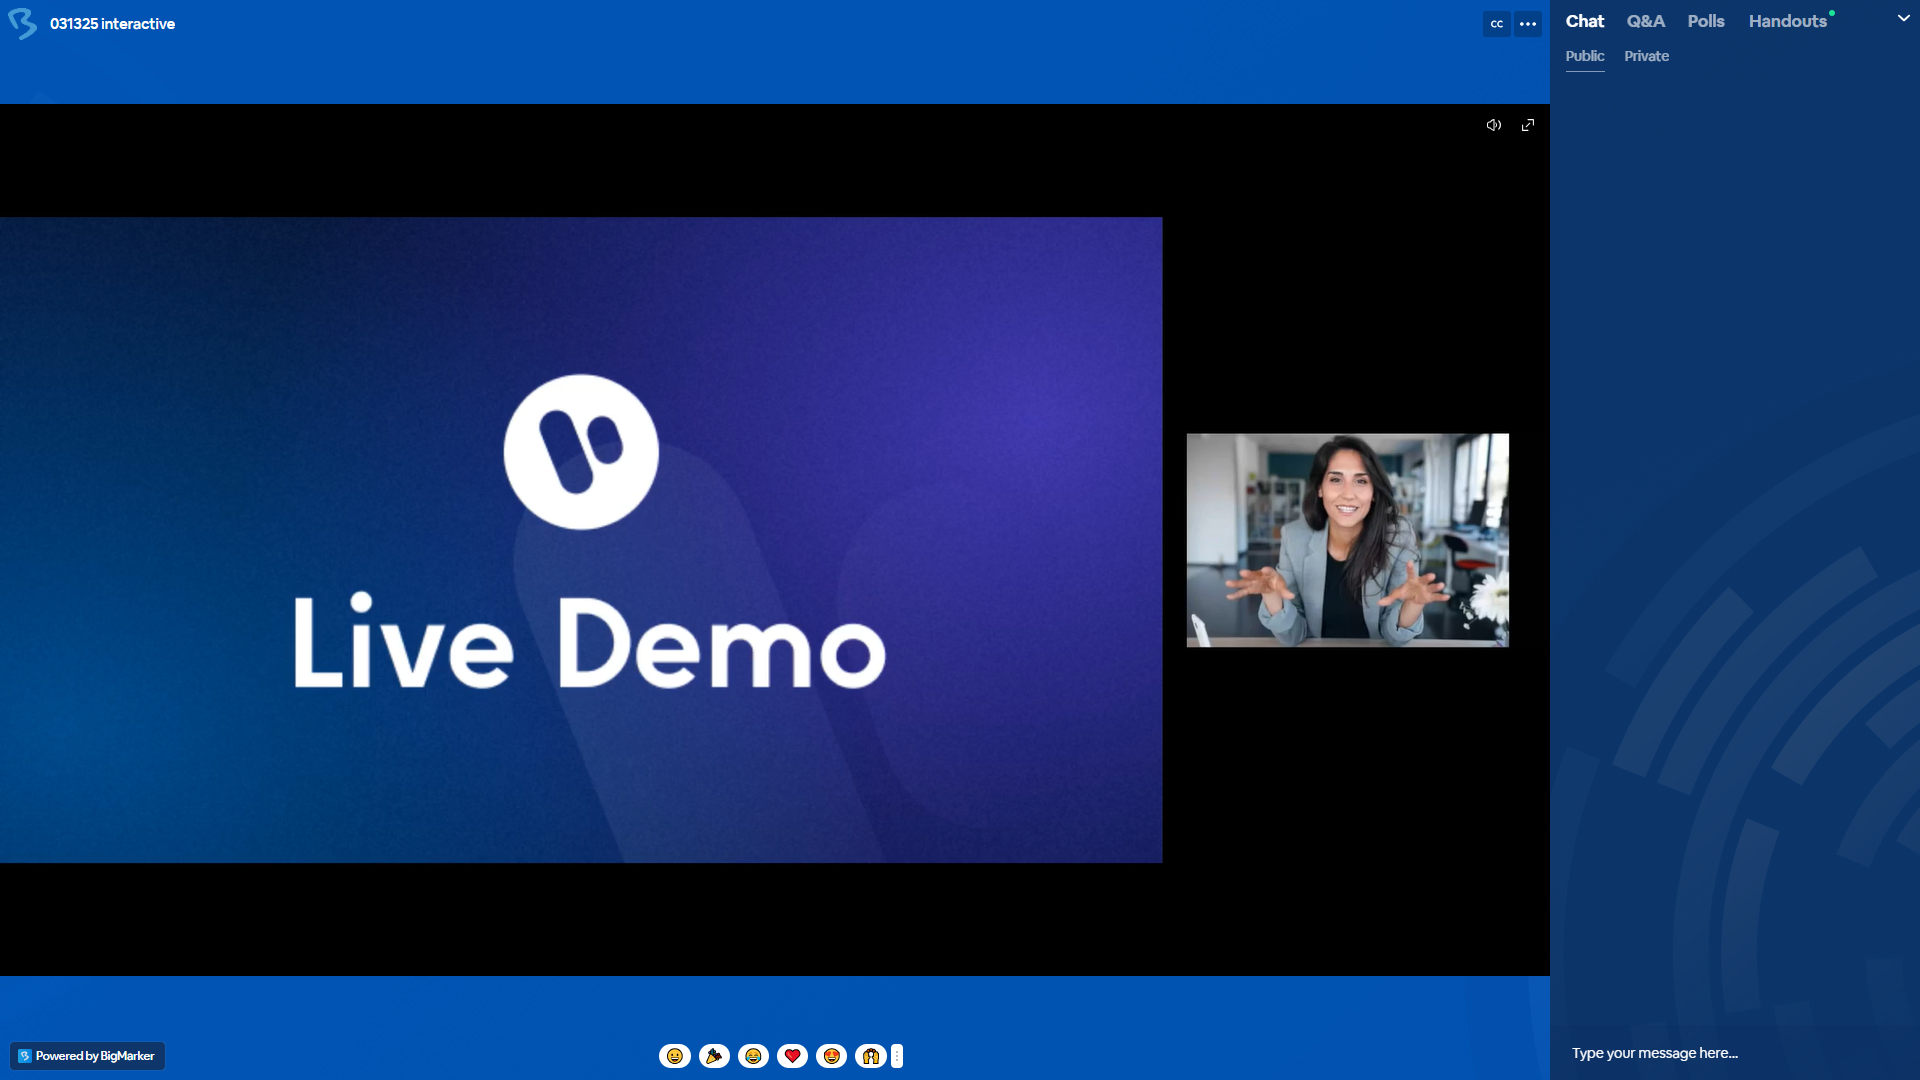Open the three-dot more options menu
Image resolution: width=1920 pixels, height=1080 pixels.
(1528, 24)
